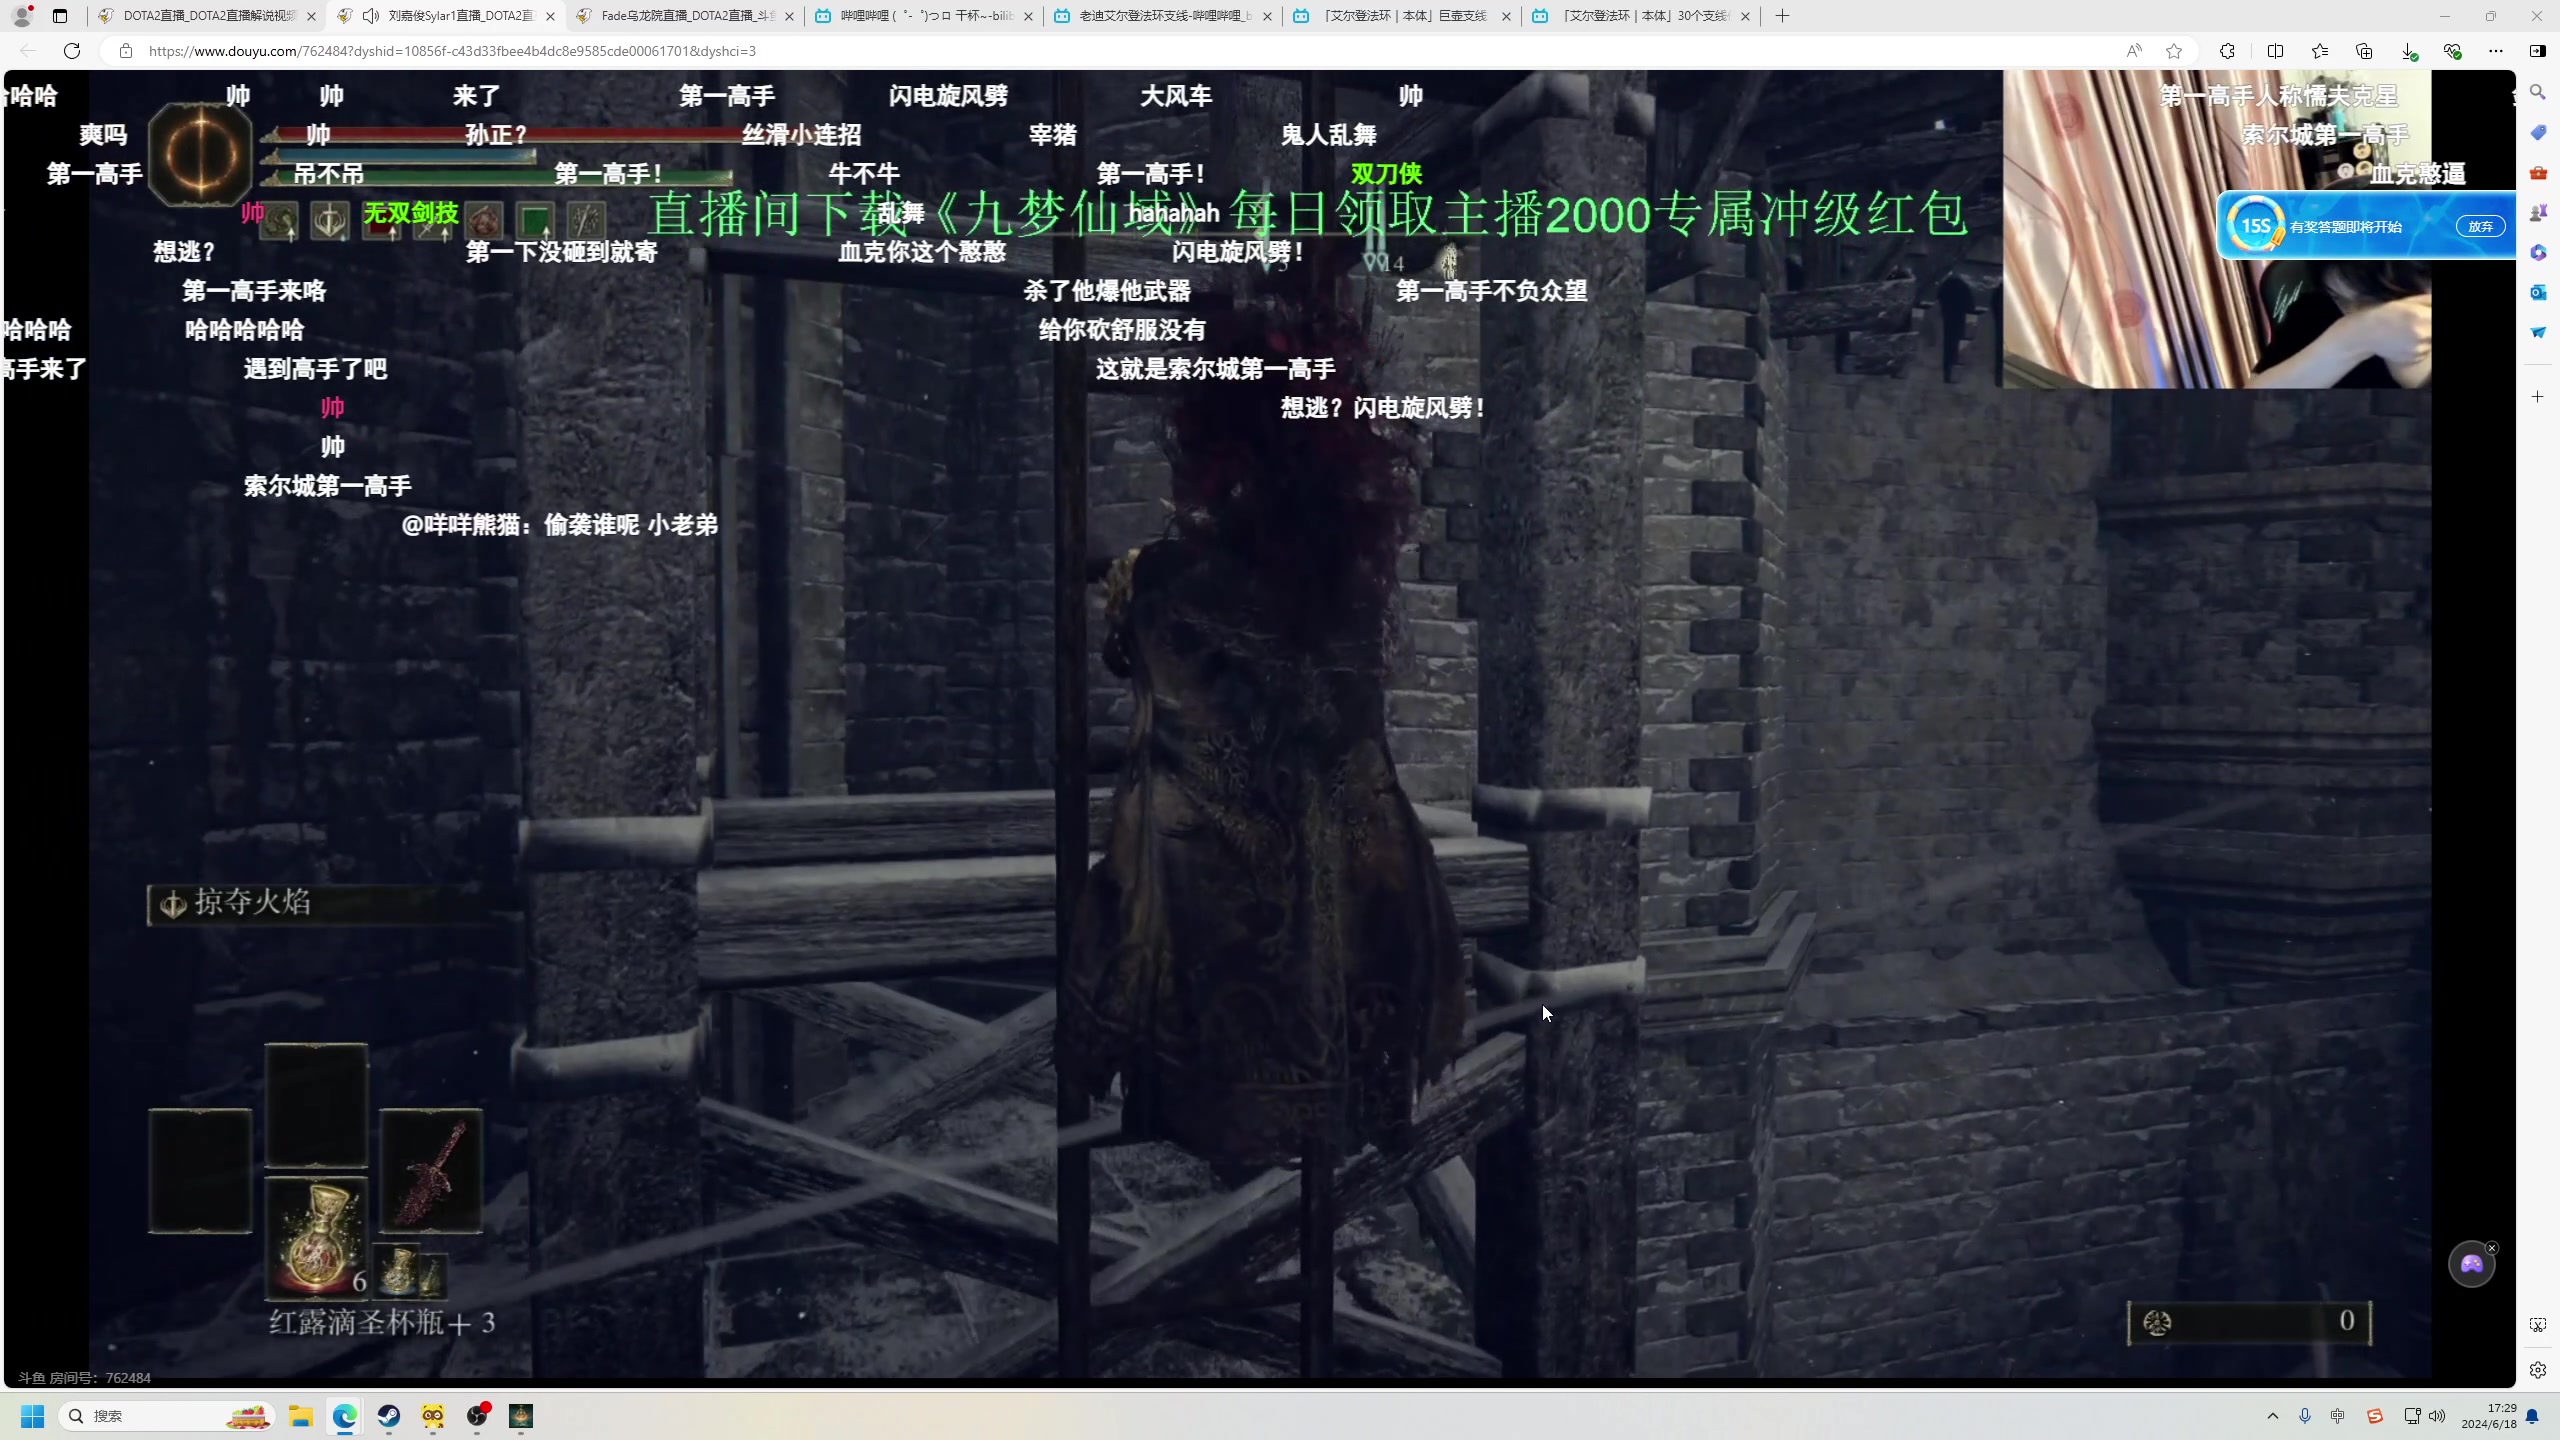Open sidebar Outlook
The image size is (2560, 1440).
point(2538,292)
